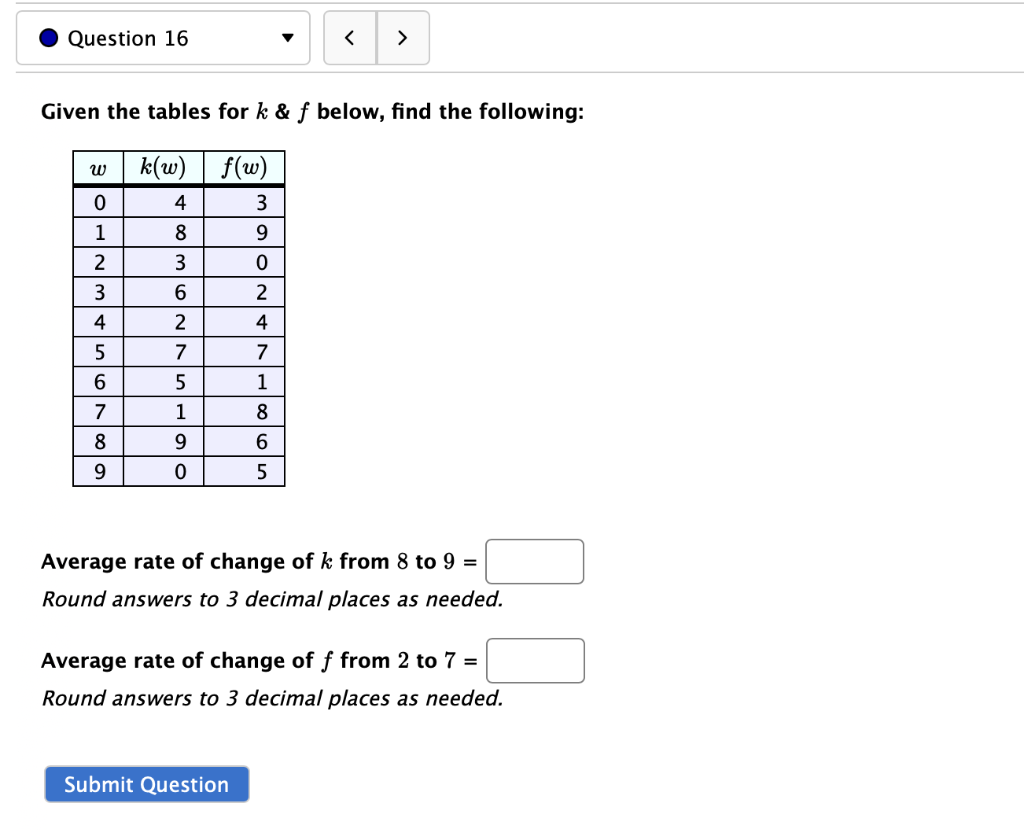Click the f(w) column header cell

tap(244, 167)
